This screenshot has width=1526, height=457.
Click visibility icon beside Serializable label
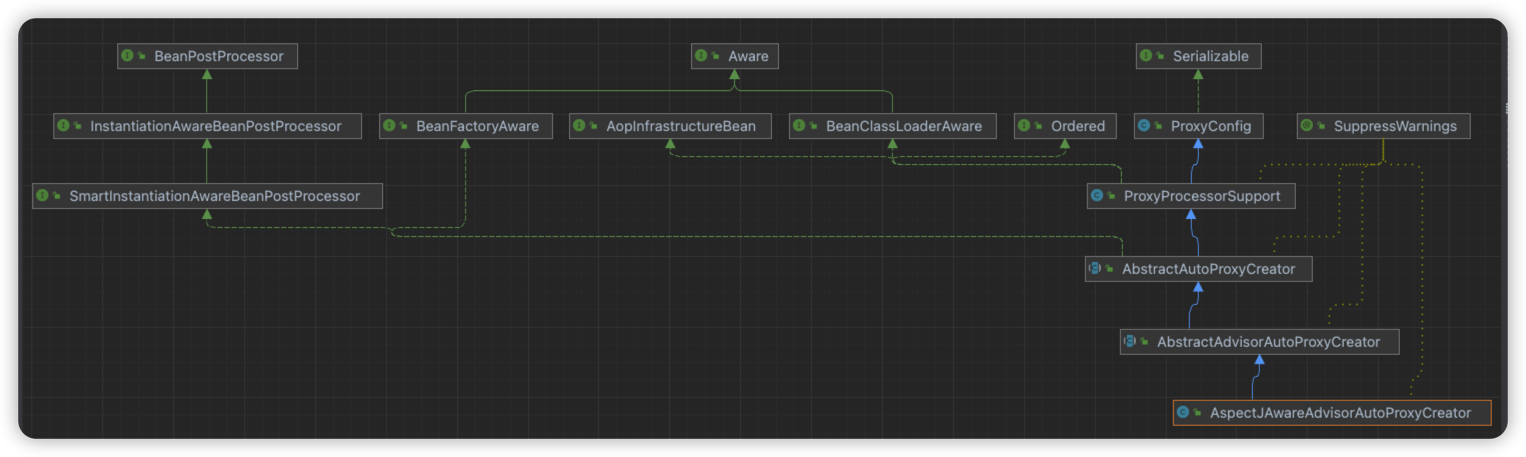[x=1161, y=57]
